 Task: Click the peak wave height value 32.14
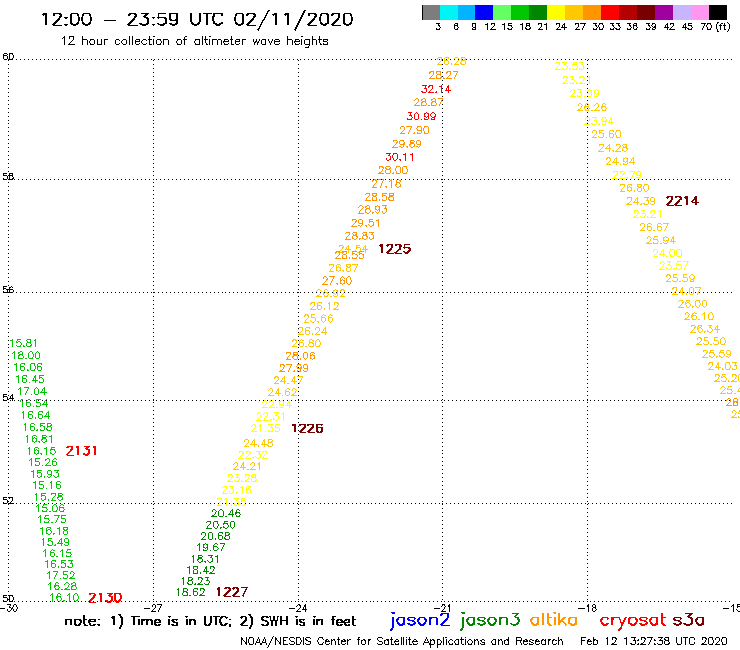pos(436,89)
